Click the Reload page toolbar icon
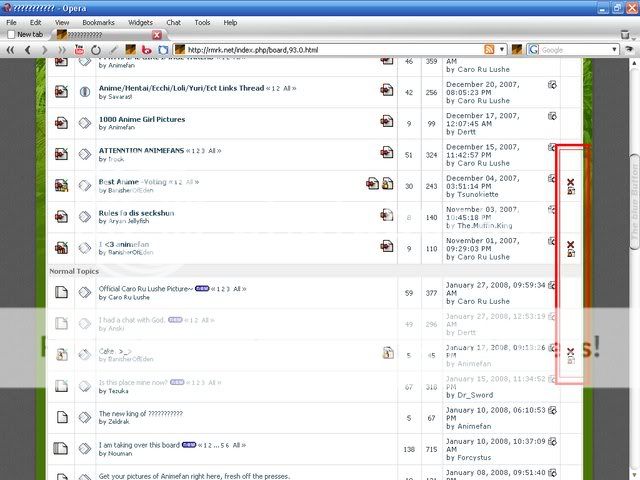 tap(96, 49)
